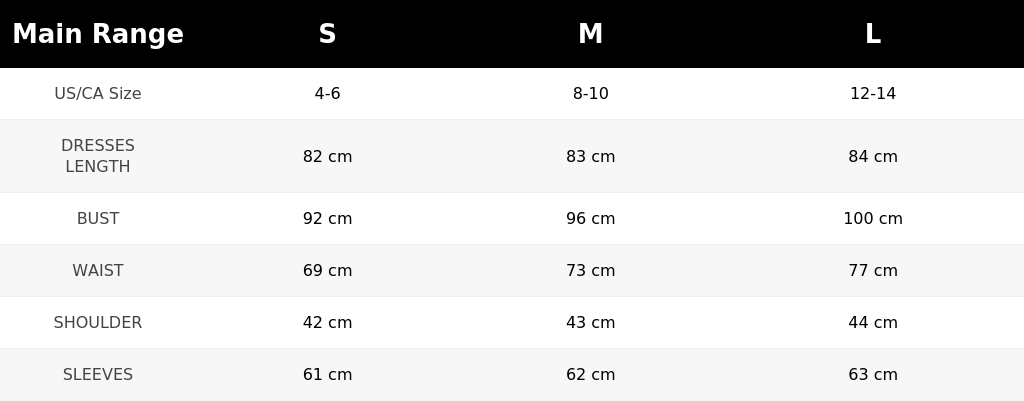
Task: Click the 82 cm dress length cell
Action: pos(327,157)
